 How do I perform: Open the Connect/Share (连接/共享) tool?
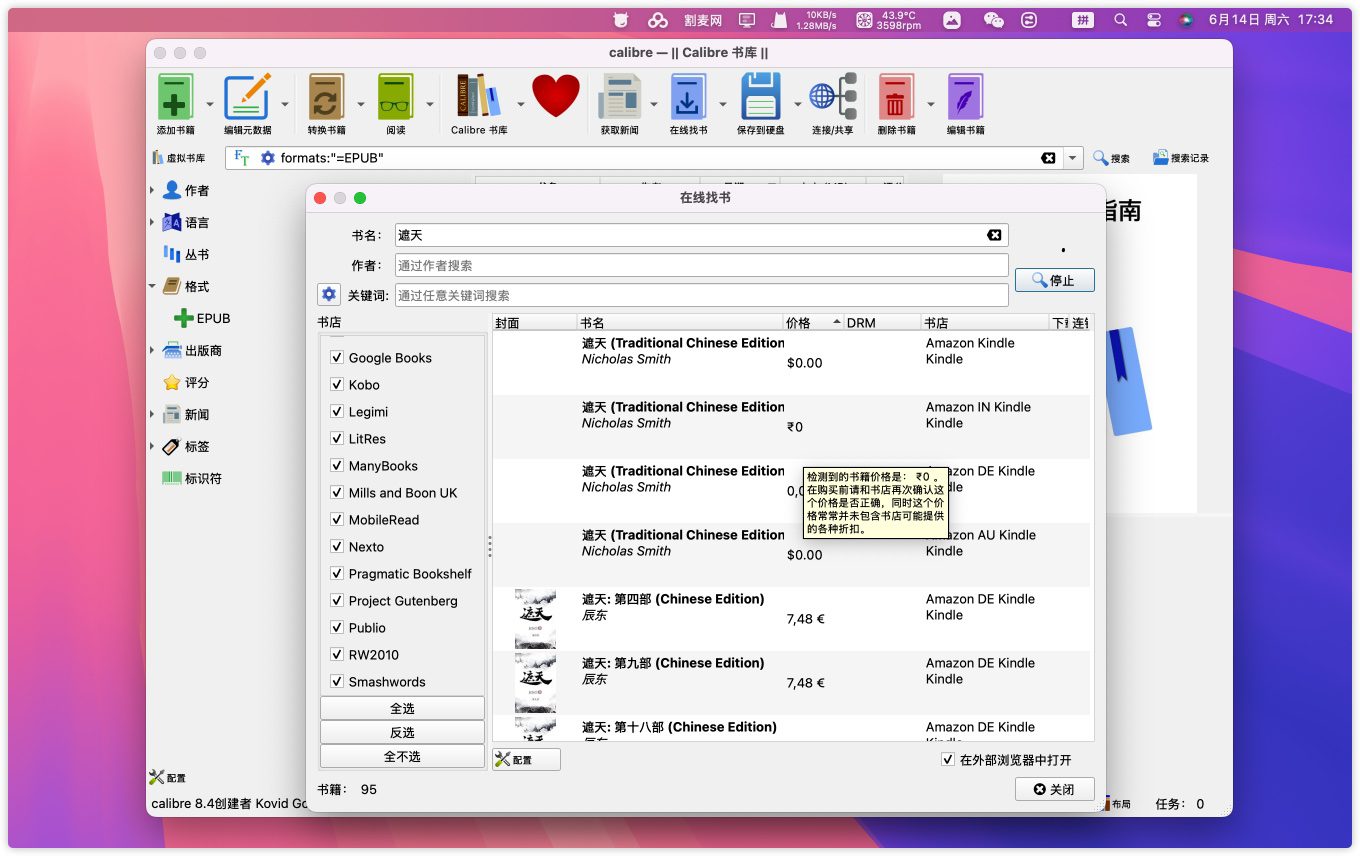832,98
